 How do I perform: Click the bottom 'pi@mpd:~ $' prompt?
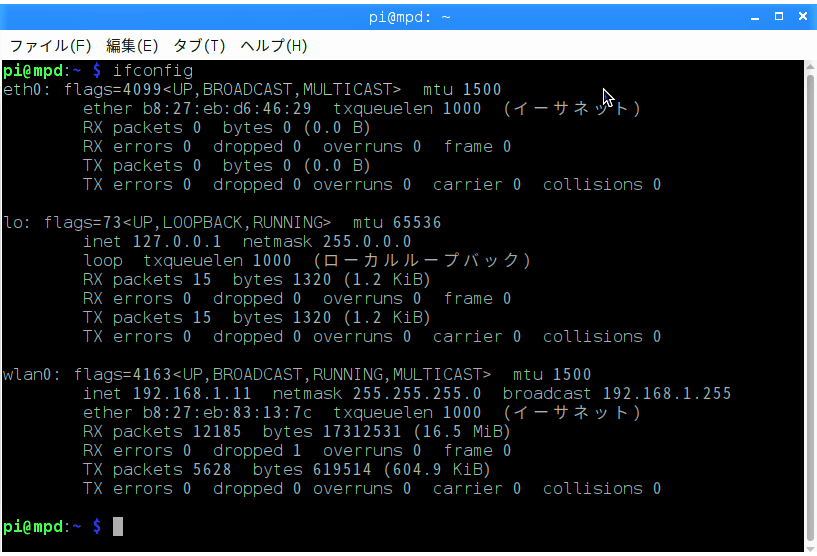[52, 527]
